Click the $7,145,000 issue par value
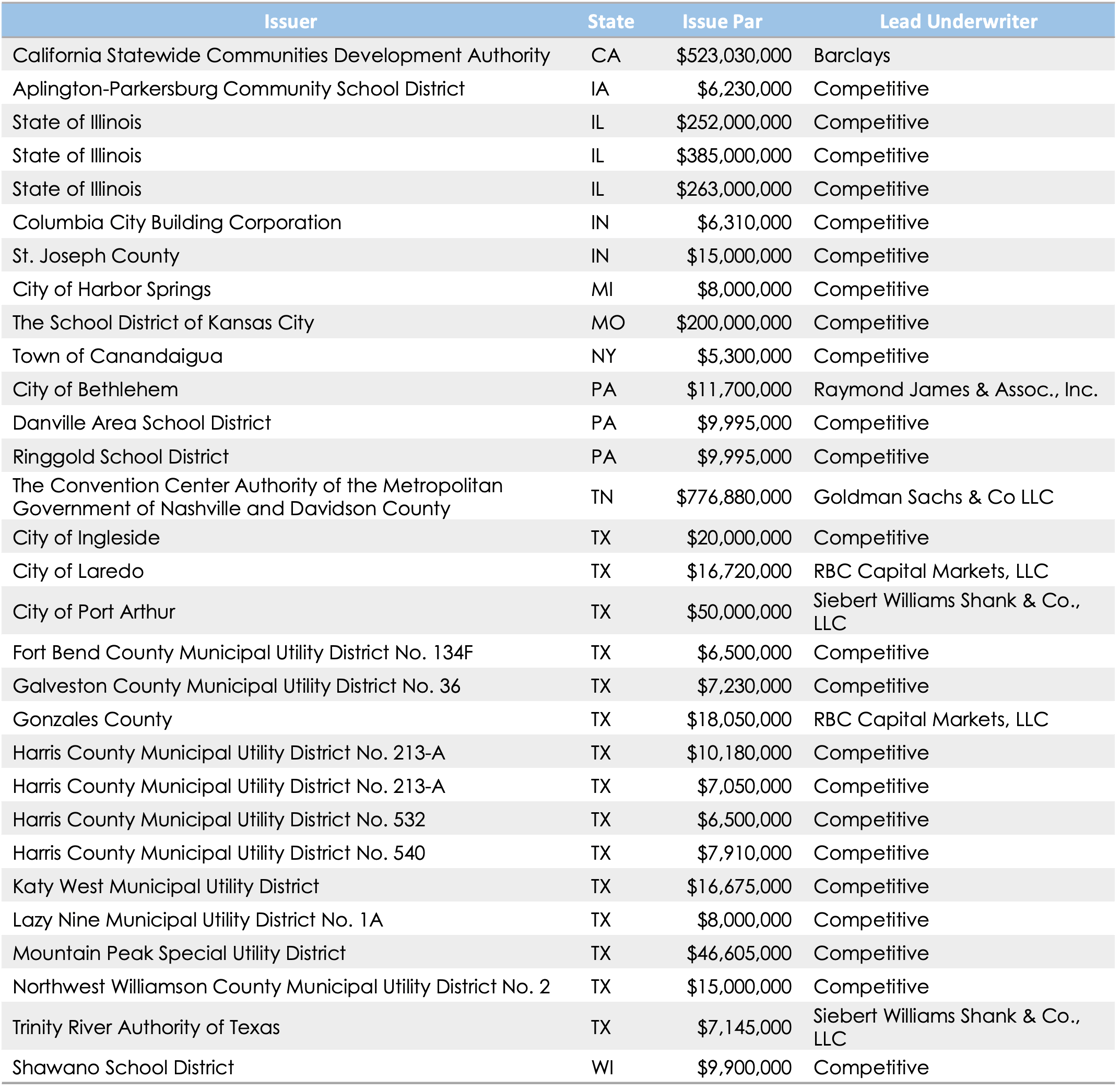Screen dimensions: 1120x1091 744,1027
